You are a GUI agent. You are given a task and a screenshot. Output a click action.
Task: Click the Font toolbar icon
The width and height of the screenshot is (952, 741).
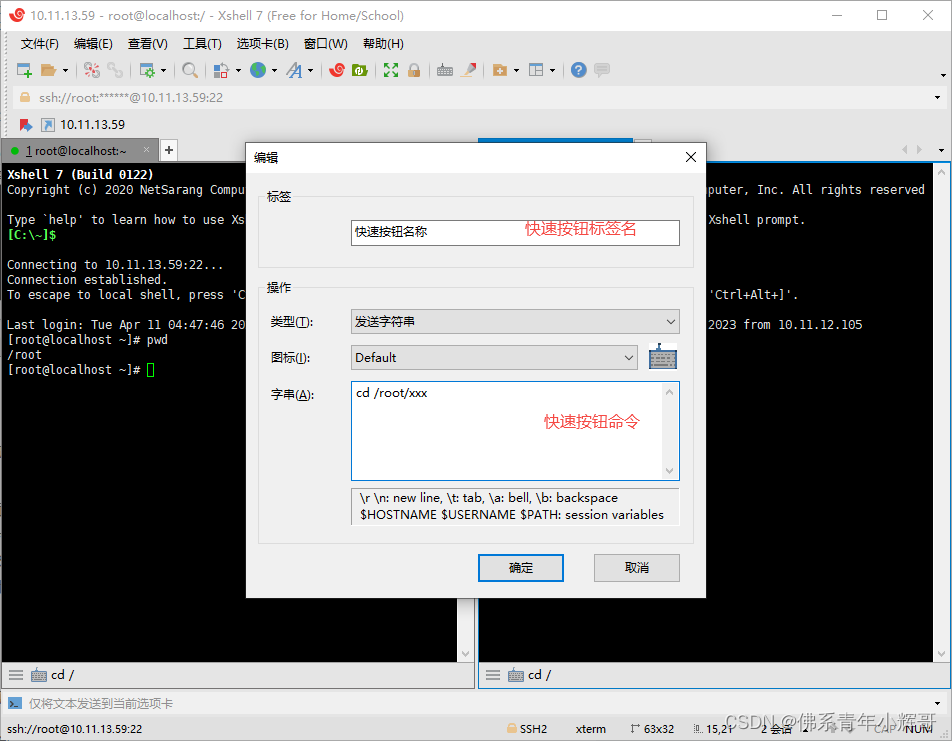click(x=294, y=70)
